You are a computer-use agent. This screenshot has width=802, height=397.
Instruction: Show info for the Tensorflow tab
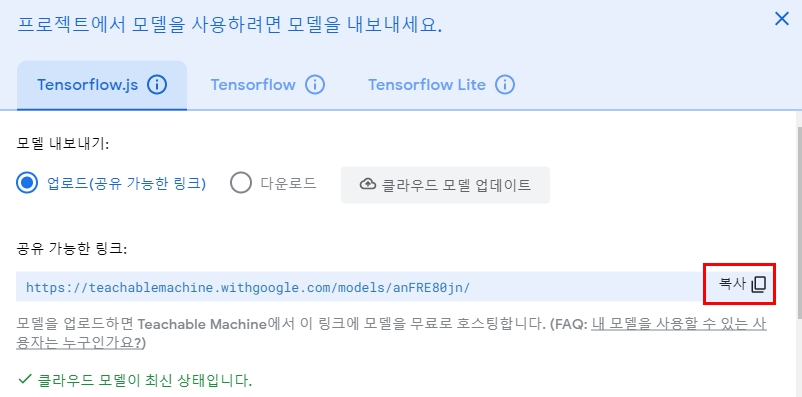[x=315, y=84]
